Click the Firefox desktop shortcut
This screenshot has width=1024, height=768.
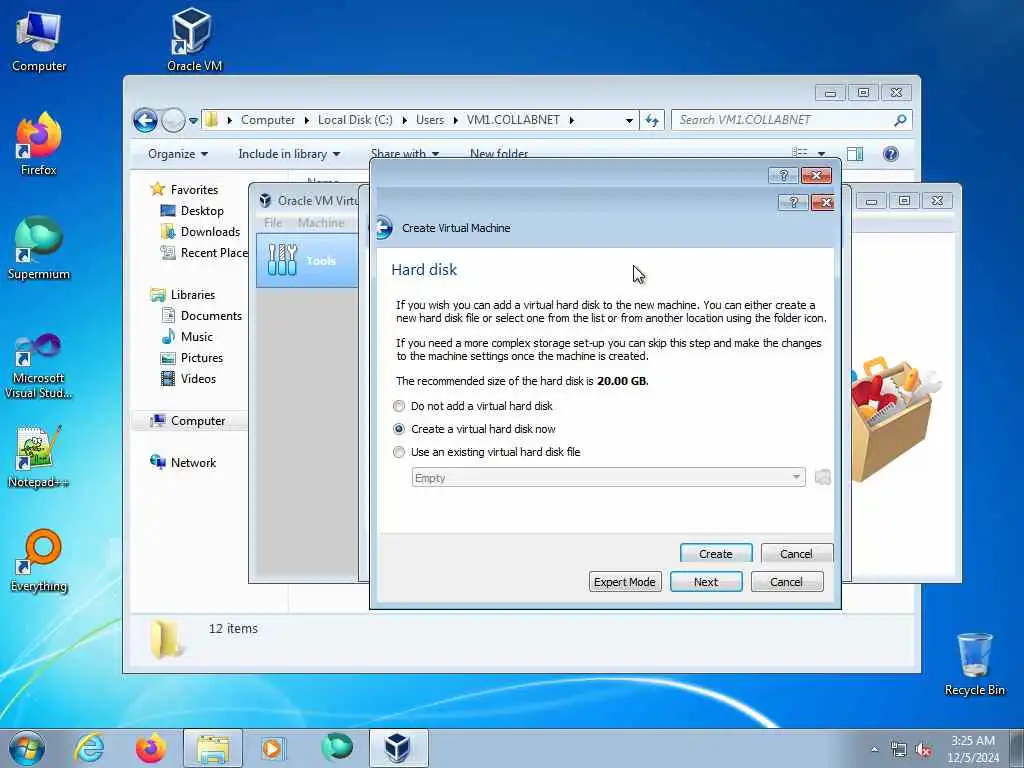tap(39, 144)
